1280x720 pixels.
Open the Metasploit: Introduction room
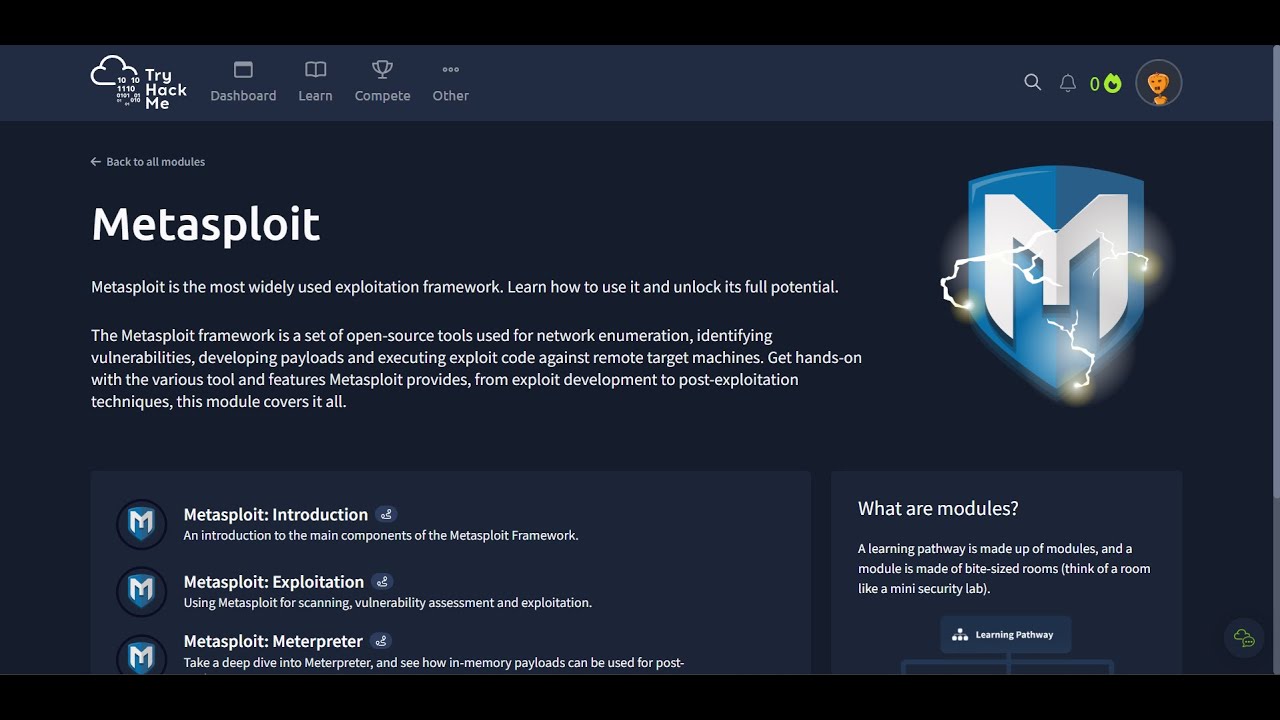click(276, 514)
